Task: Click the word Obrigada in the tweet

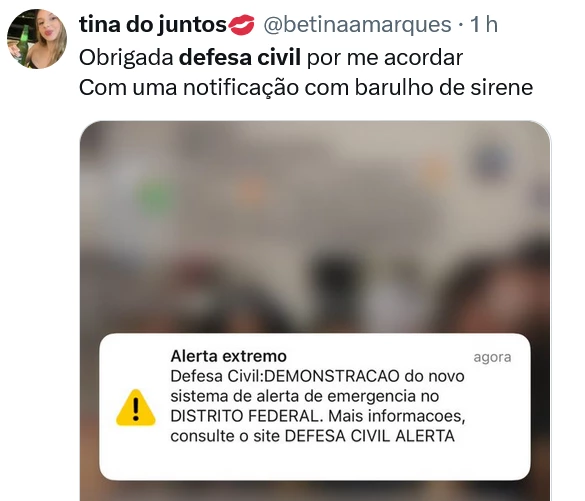Action: tap(126, 58)
